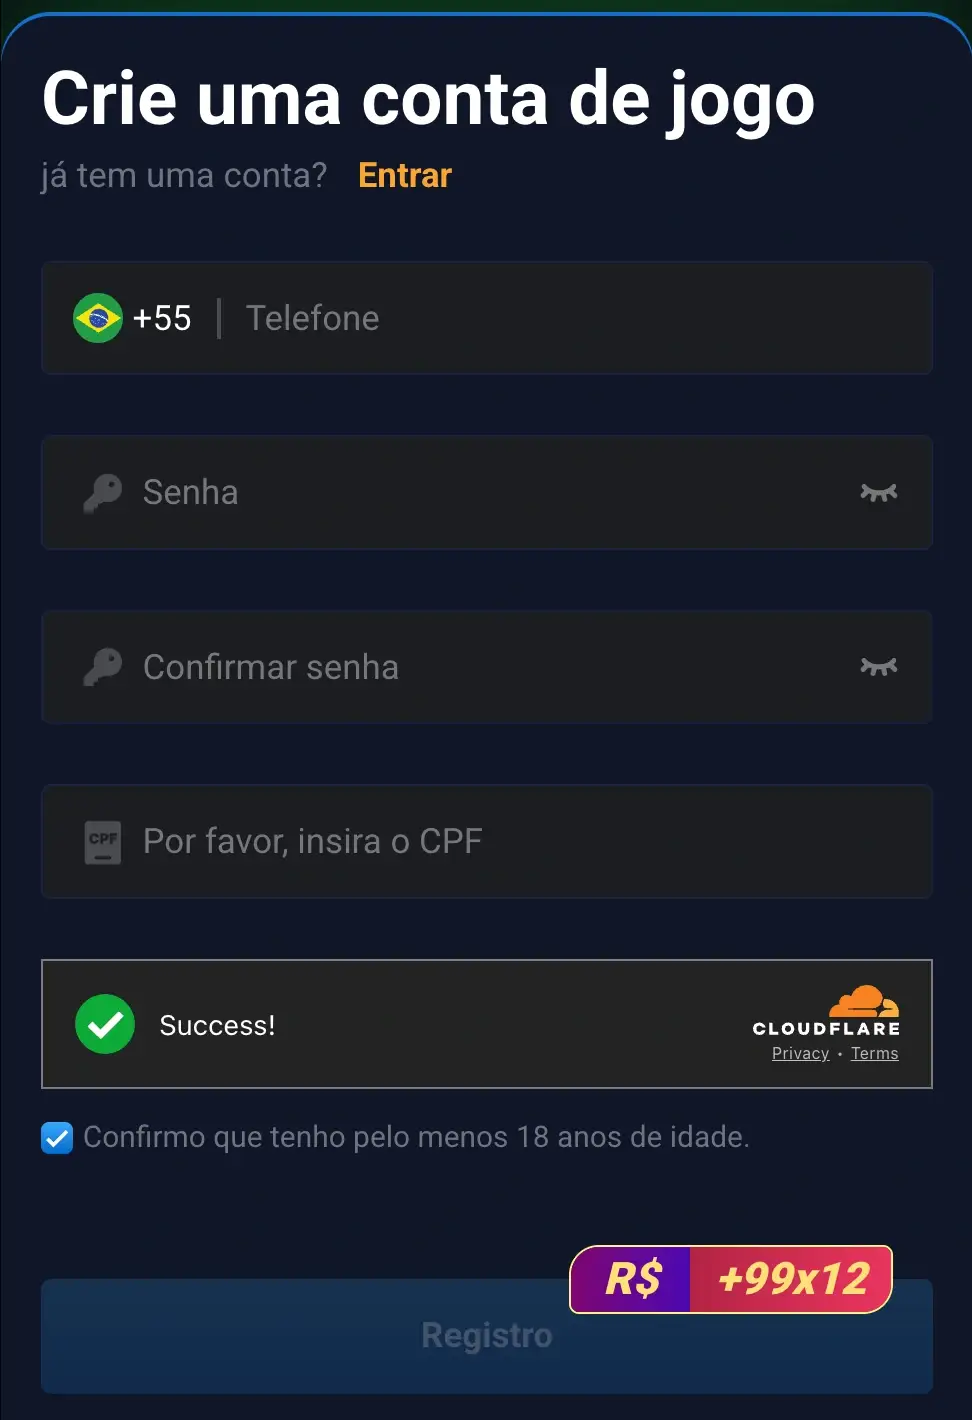
Task: Click the Brazil flag icon
Action: [98, 318]
